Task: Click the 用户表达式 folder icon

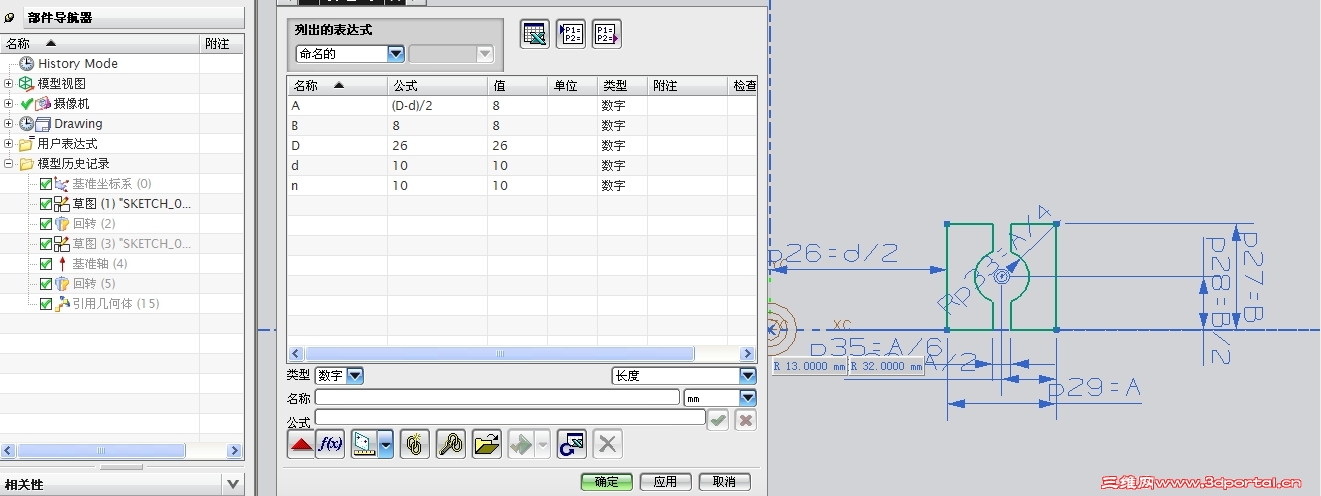Action: click(26, 143)
